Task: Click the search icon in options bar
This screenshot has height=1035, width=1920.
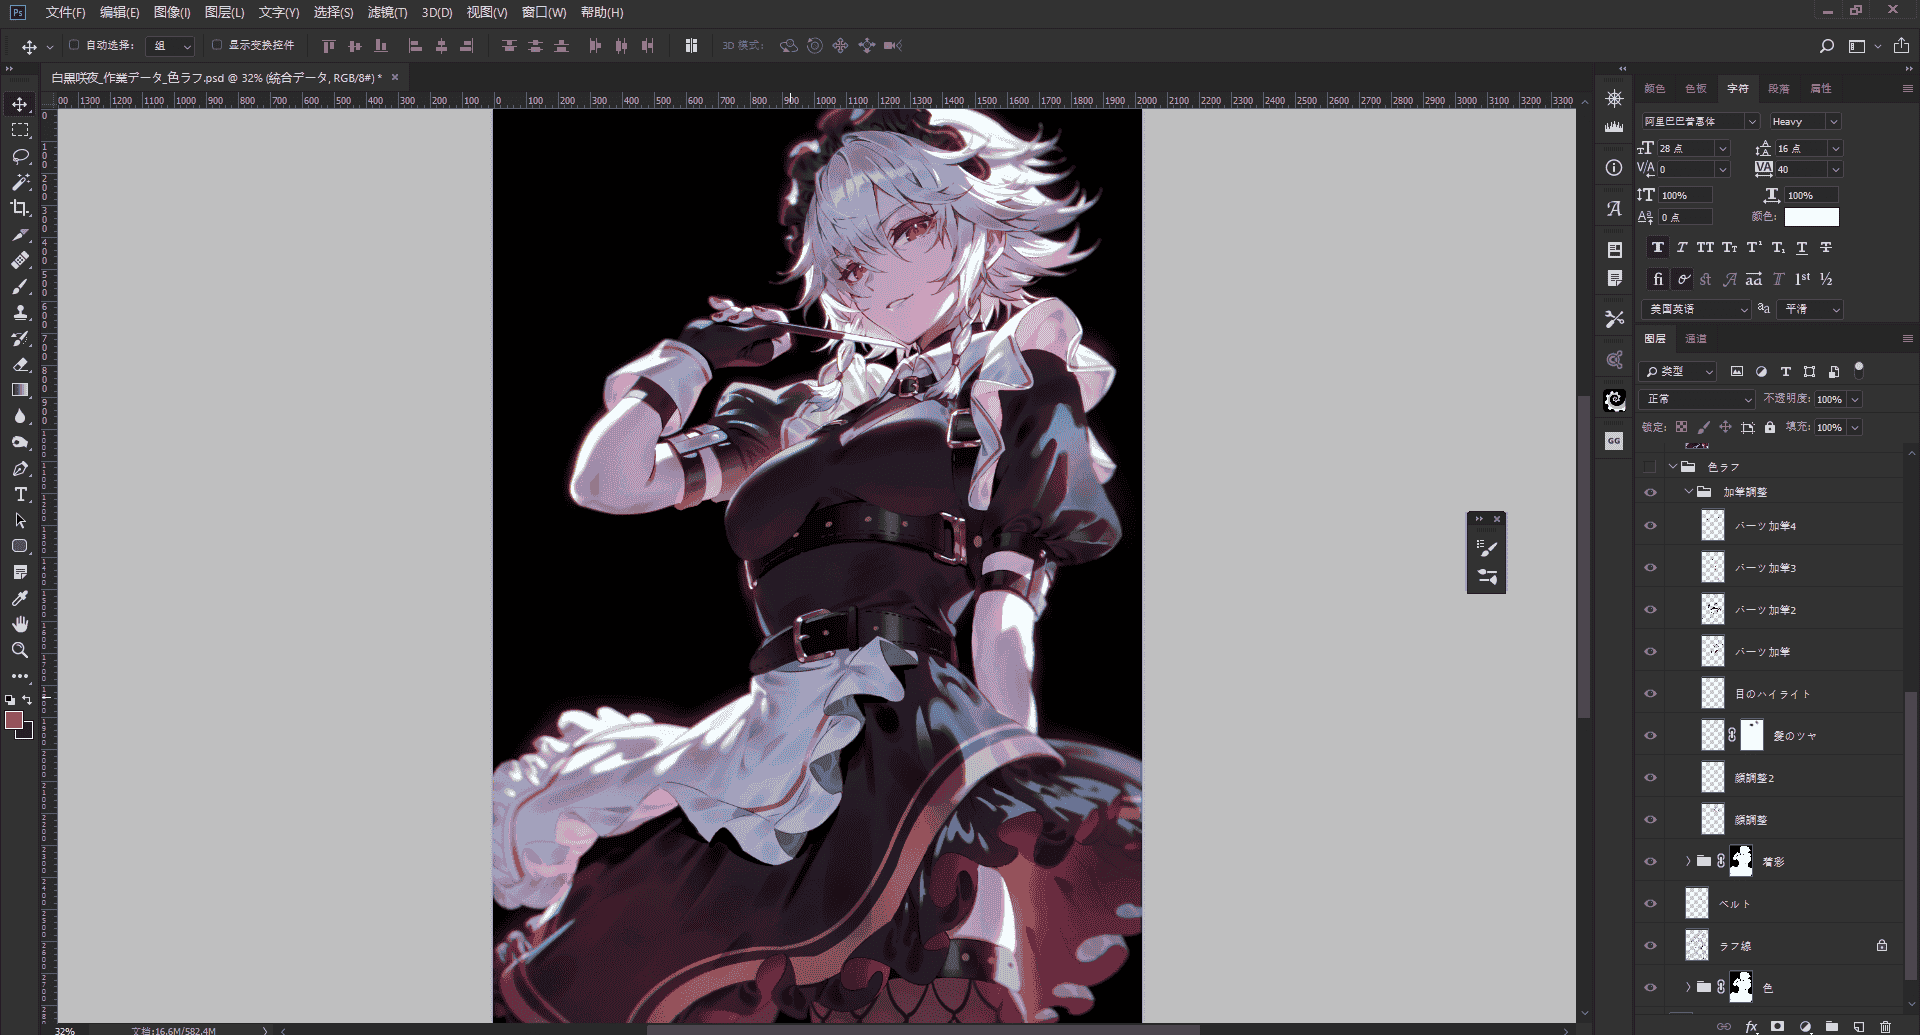Action: [x=1827, y=46]
